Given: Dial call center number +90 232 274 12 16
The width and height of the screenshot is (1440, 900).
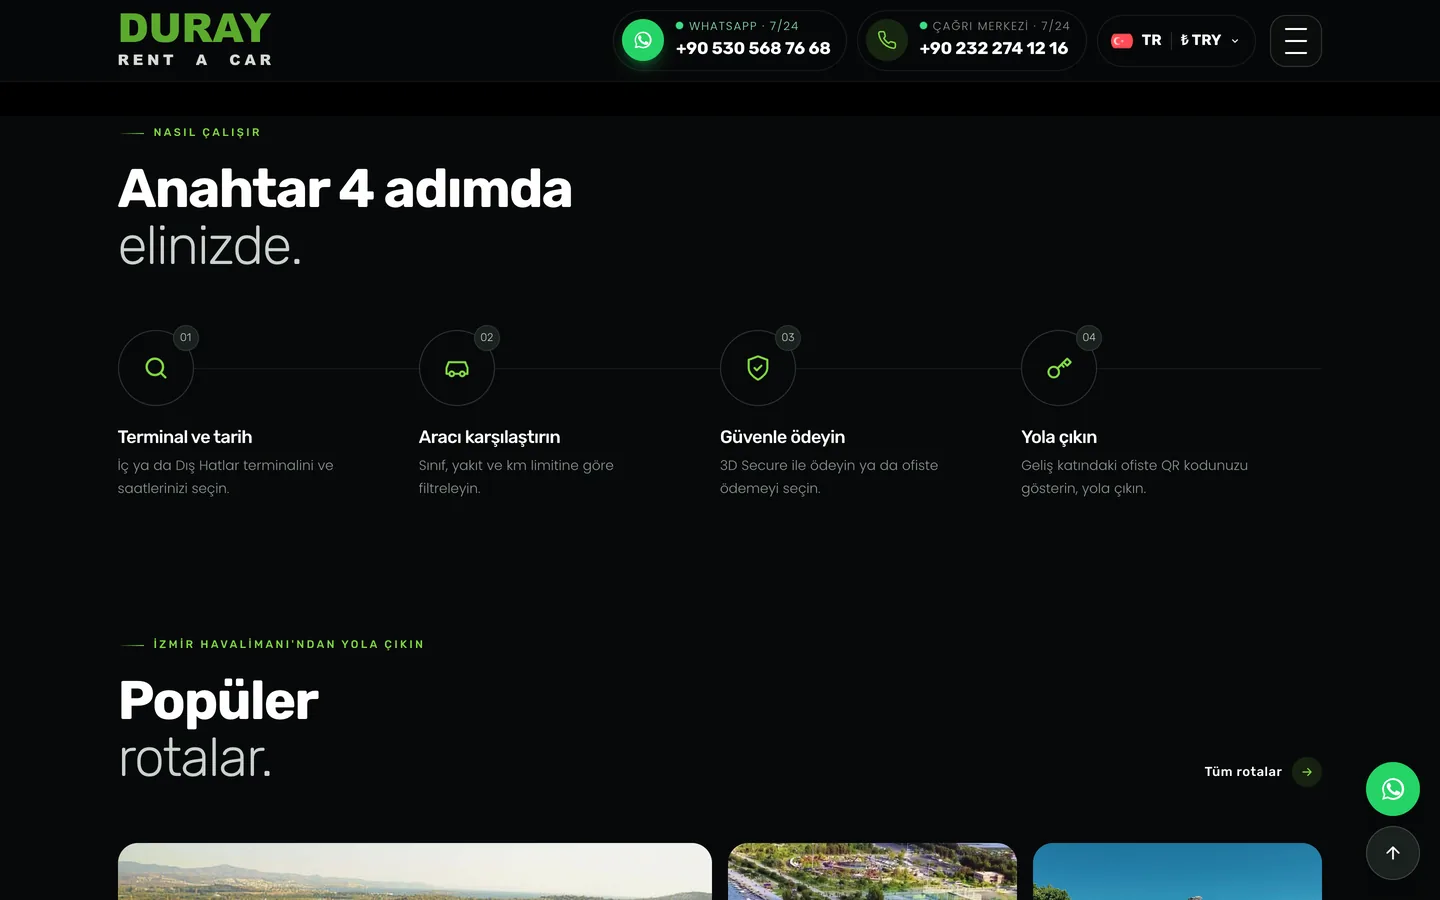Looking at the screenshot, I should tap(994, 48).
